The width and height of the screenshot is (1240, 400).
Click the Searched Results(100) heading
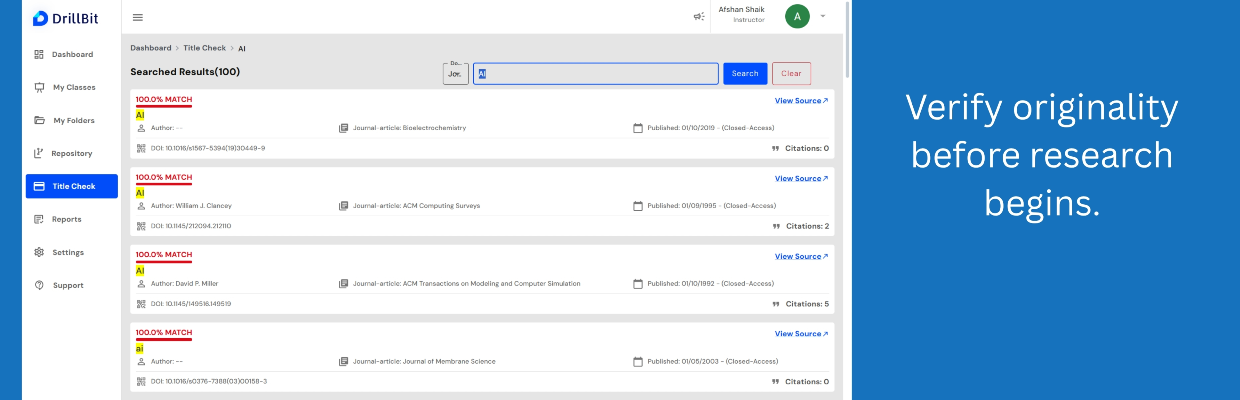185,72
